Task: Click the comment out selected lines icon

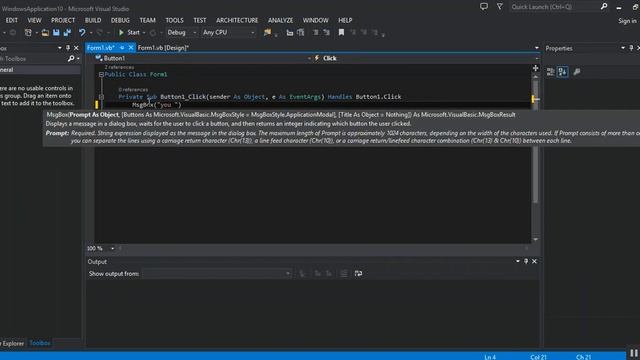Action: [x=316, y=32]
